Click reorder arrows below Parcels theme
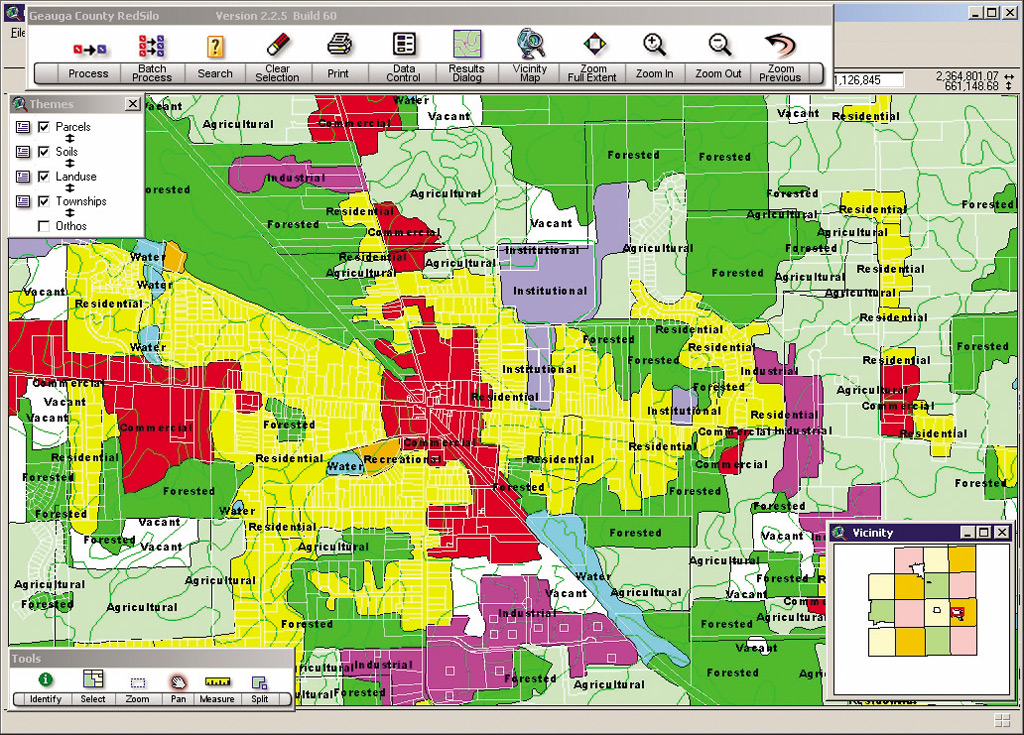 click(x=70, y=139)
